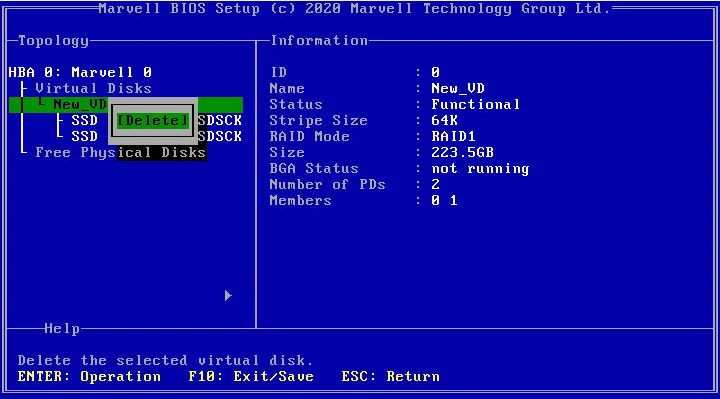720x399 pixels.
Task: Click the ID value 0
Action: click(435, 72)
